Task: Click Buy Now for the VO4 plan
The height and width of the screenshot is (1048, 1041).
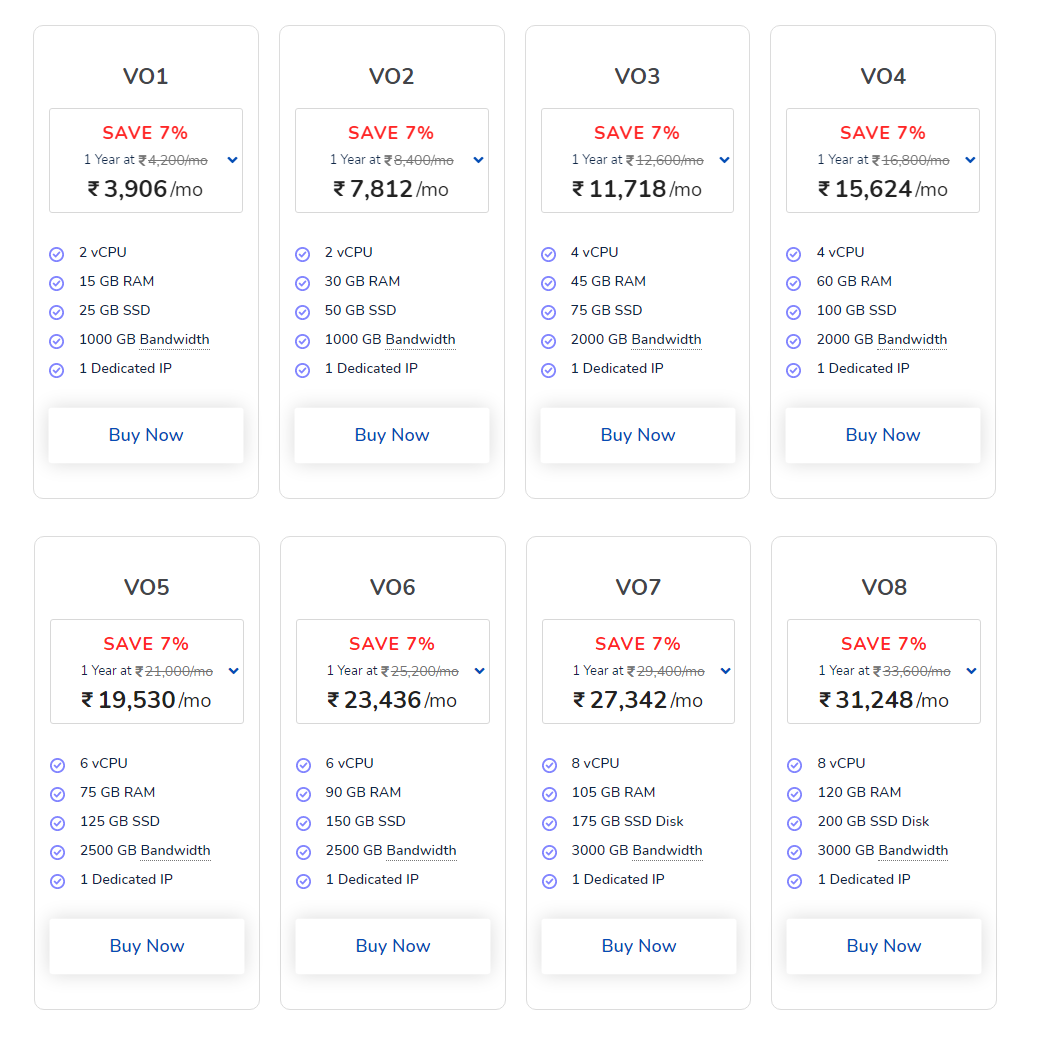Action: 883,435
